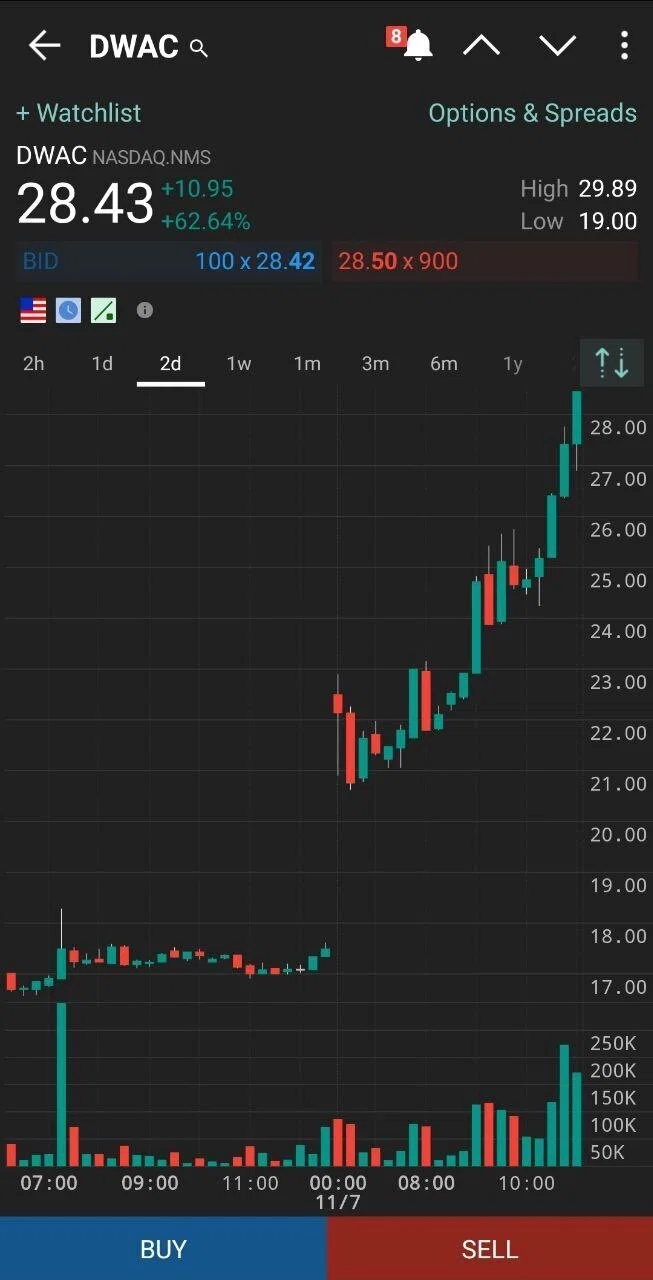Tap the 28.00 price axis label
The height and width of the screenshot is (1280, 653).
[x=618, y=428]
